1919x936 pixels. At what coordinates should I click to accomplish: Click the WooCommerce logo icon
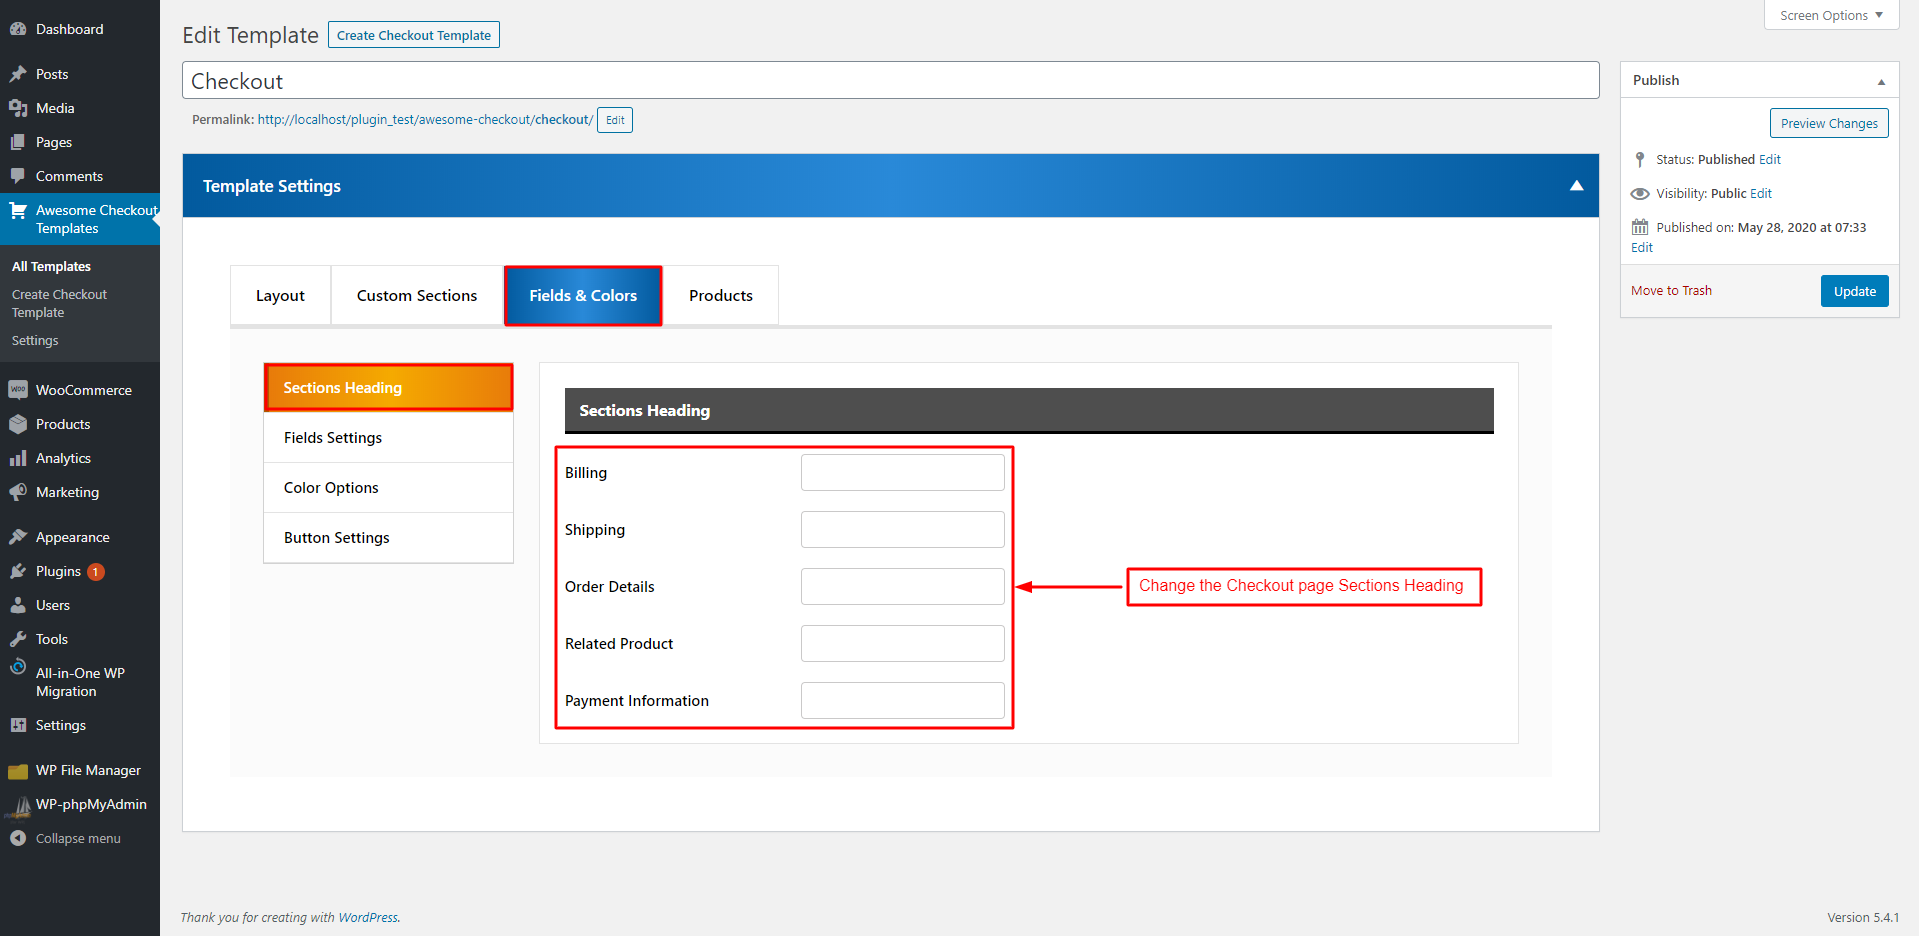tap(18, 390)
